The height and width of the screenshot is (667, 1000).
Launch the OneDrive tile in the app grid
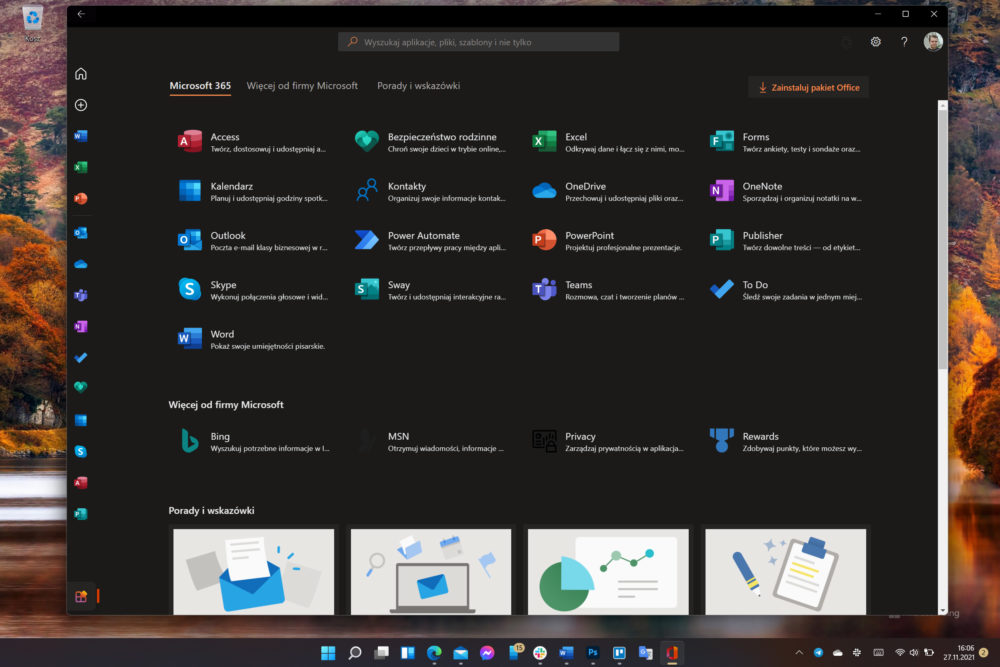pos(608,191)
